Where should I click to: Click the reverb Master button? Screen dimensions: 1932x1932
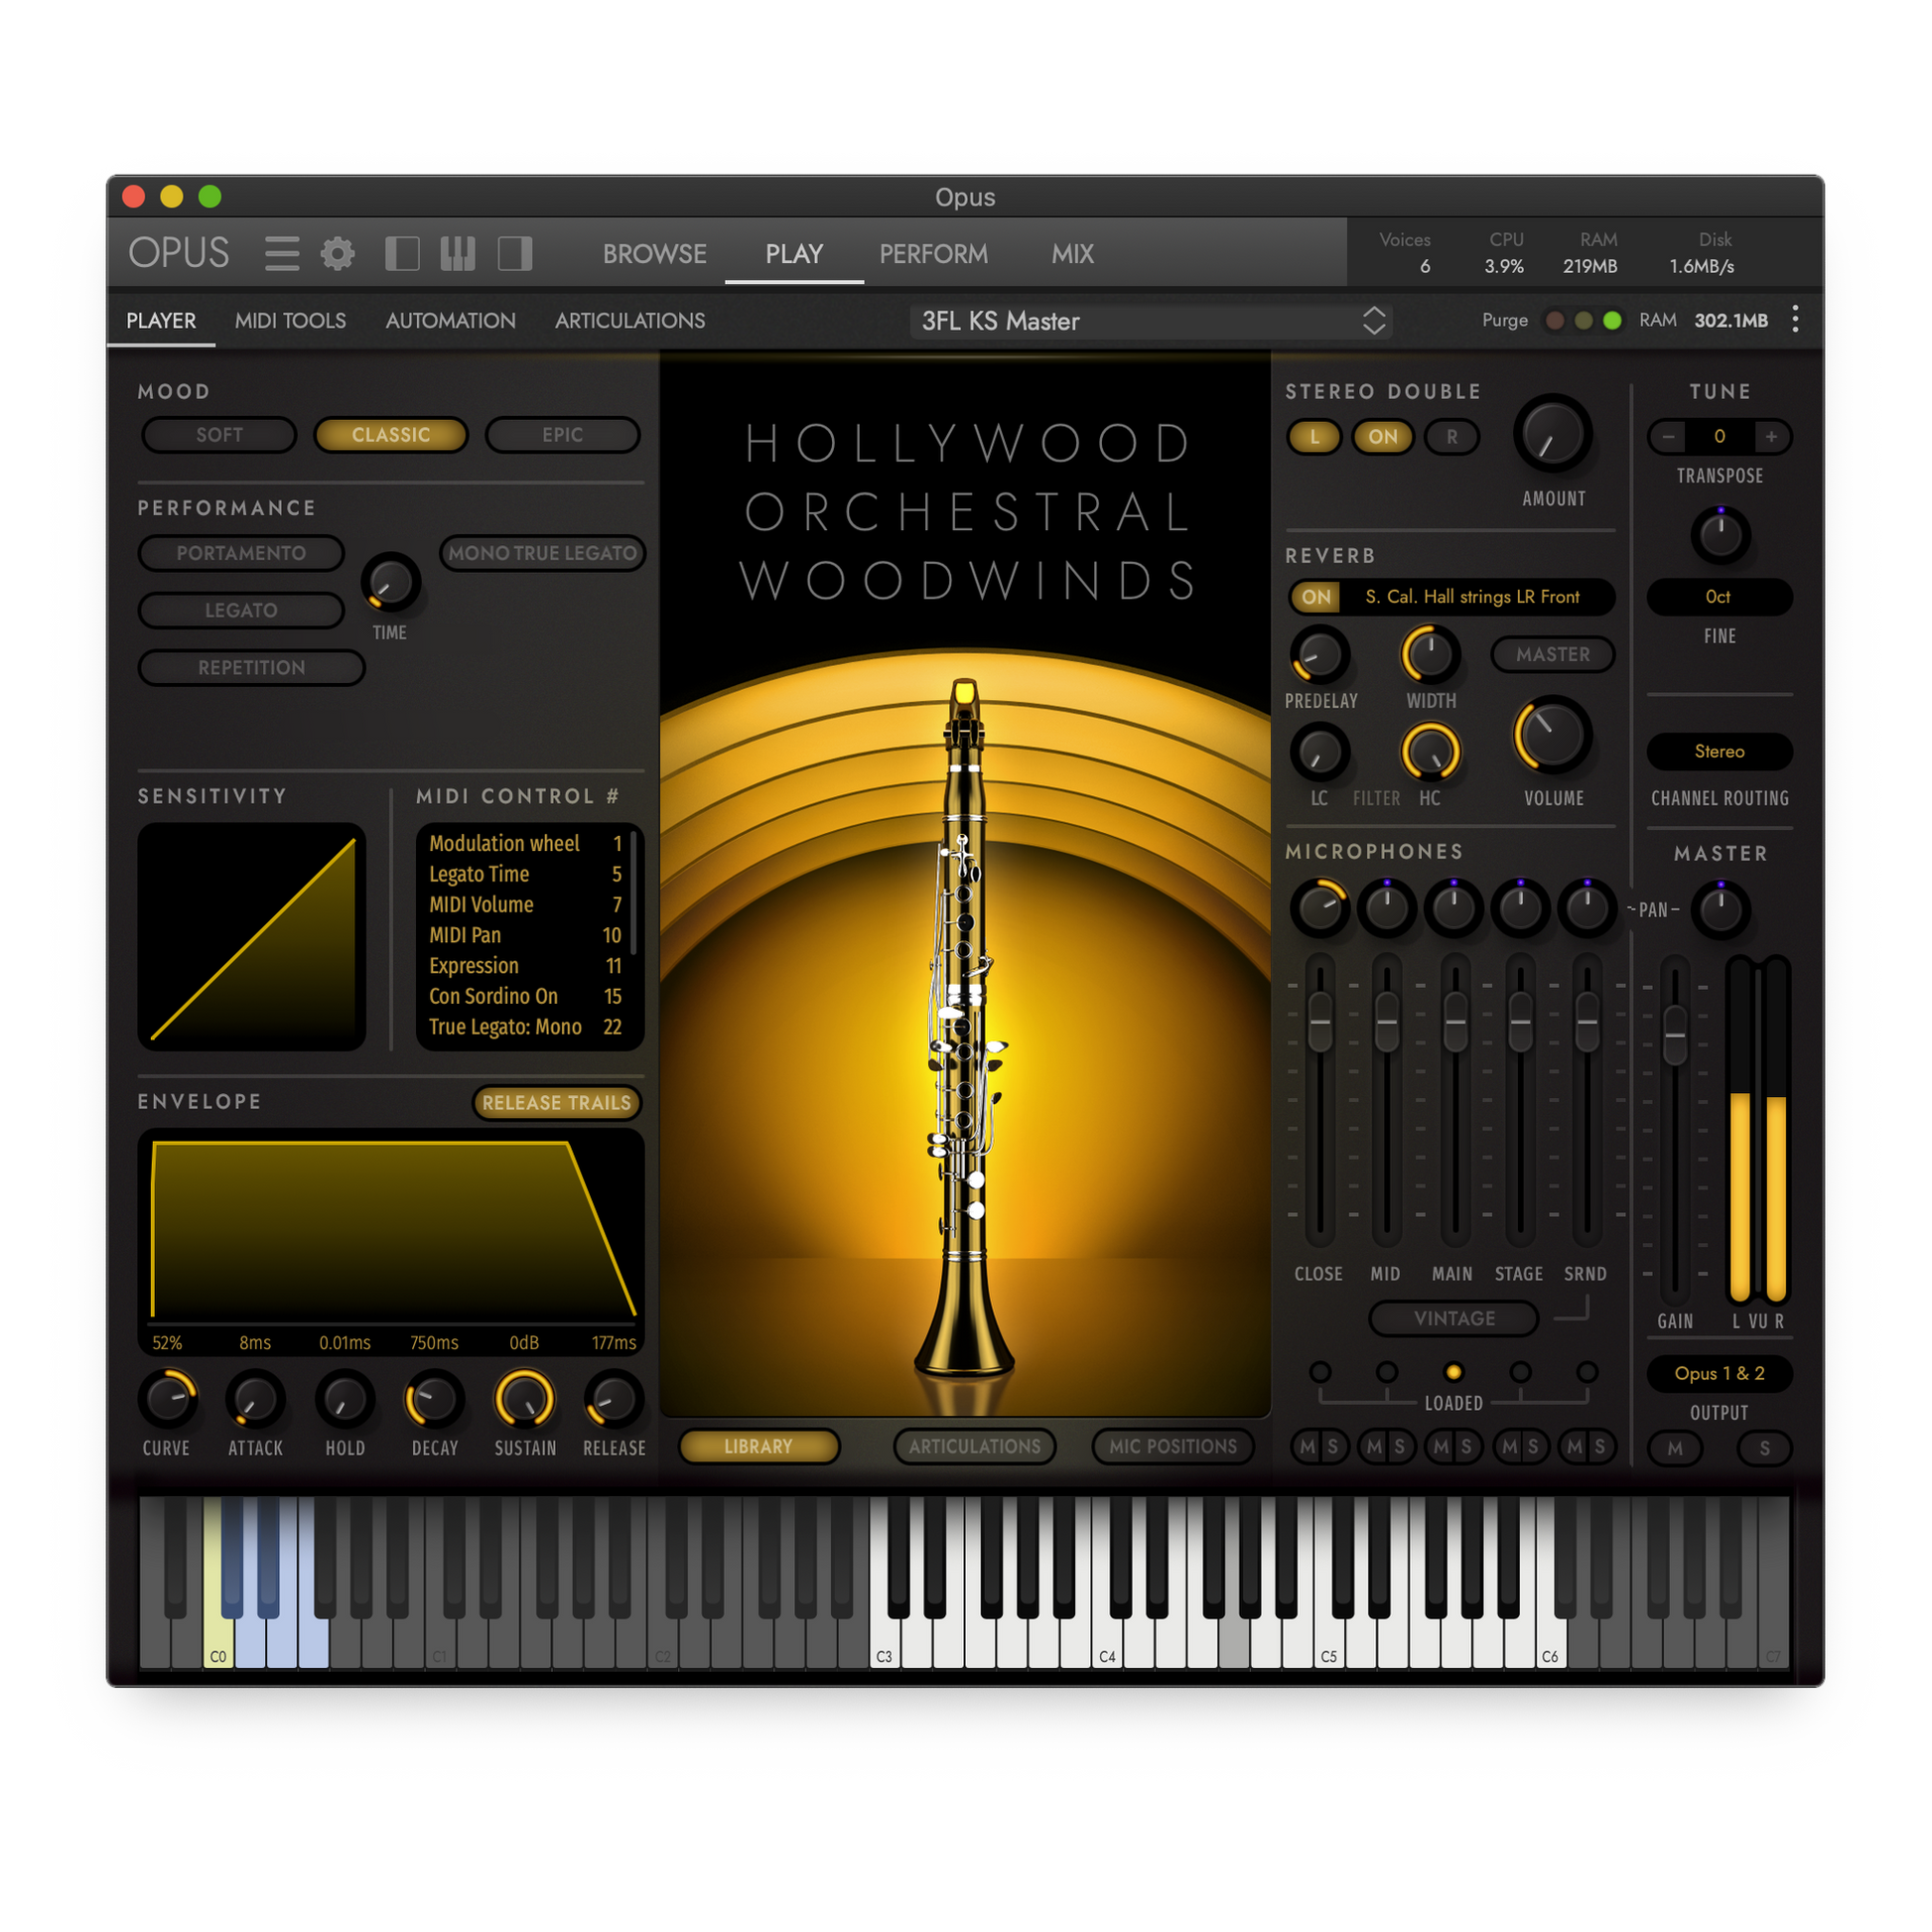pos(1552,654)
